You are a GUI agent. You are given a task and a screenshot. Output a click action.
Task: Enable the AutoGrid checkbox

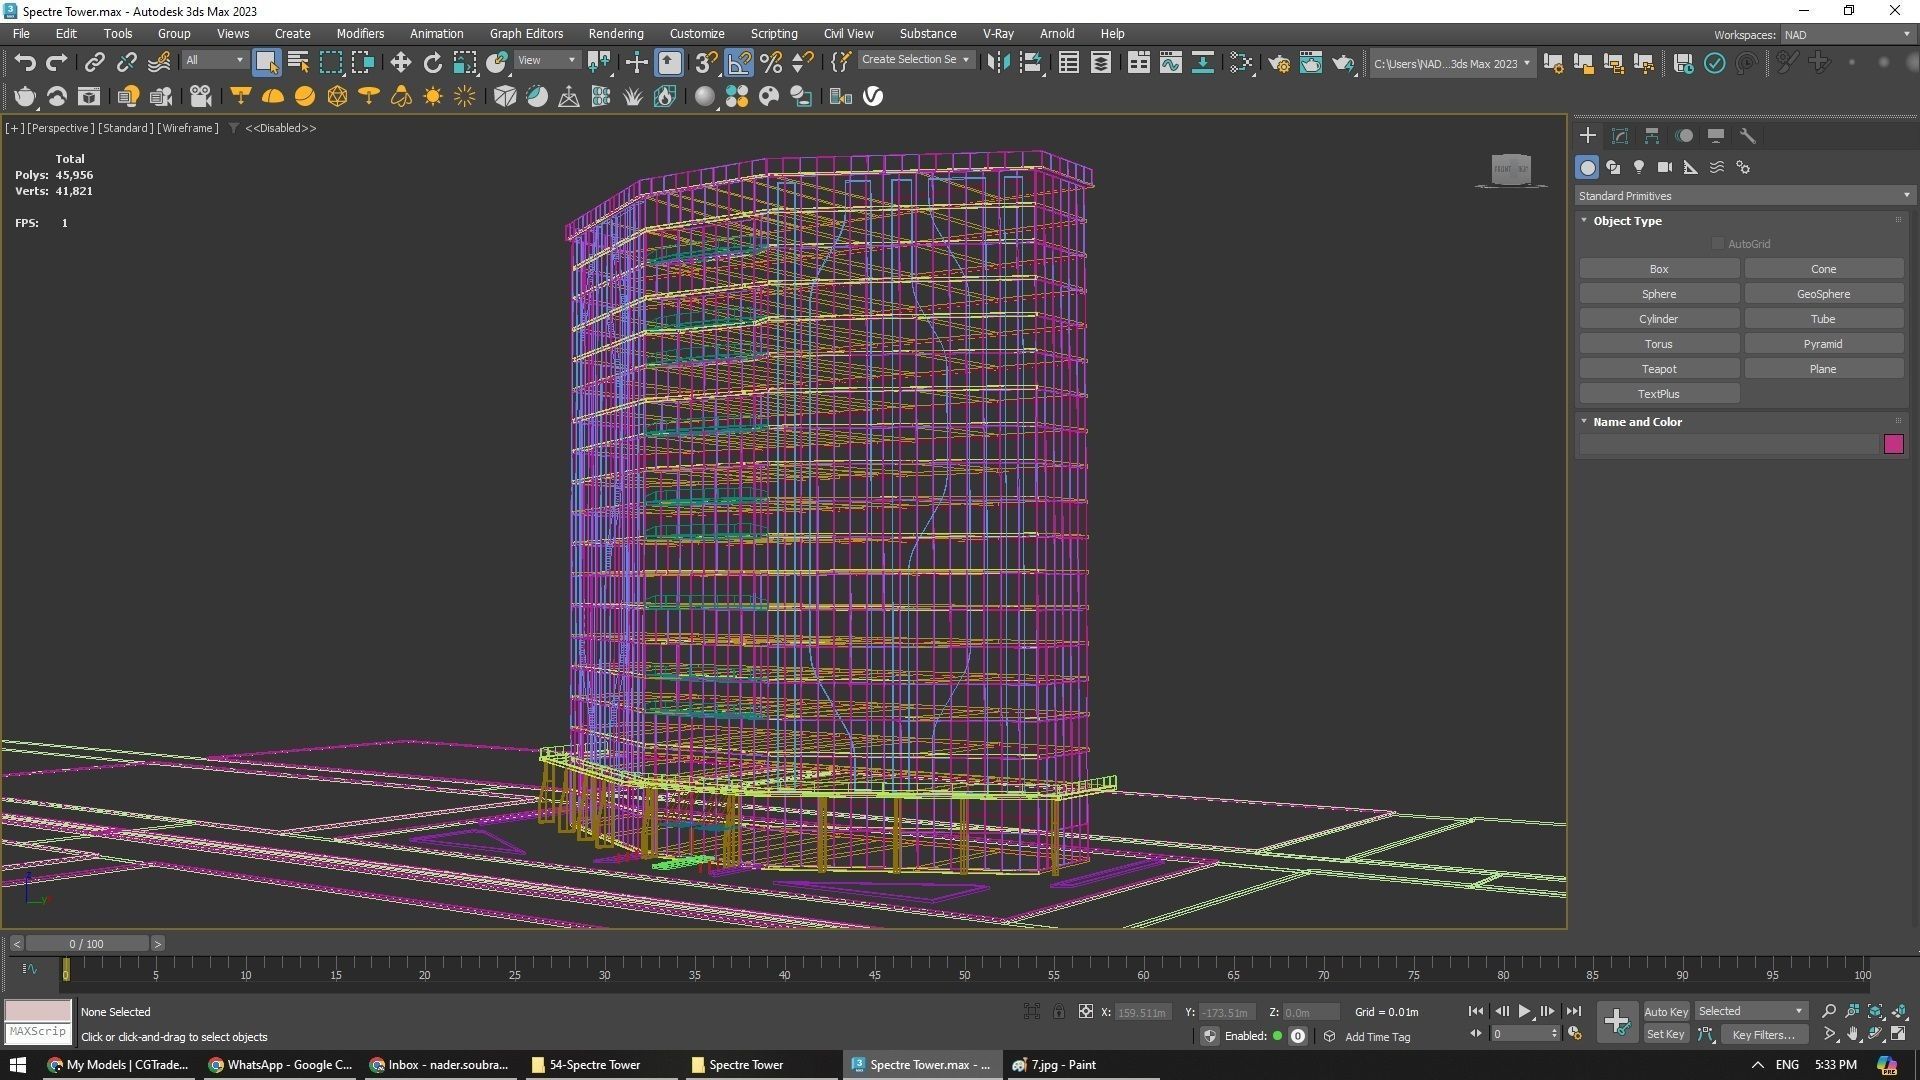pyautogui.click(x=1718, y=244)
